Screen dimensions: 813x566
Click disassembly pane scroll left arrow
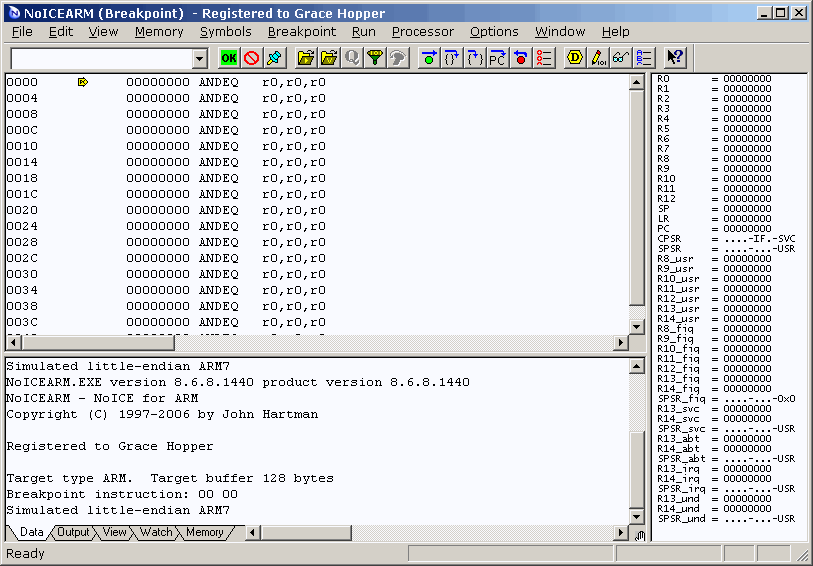(x=13, y=342)
